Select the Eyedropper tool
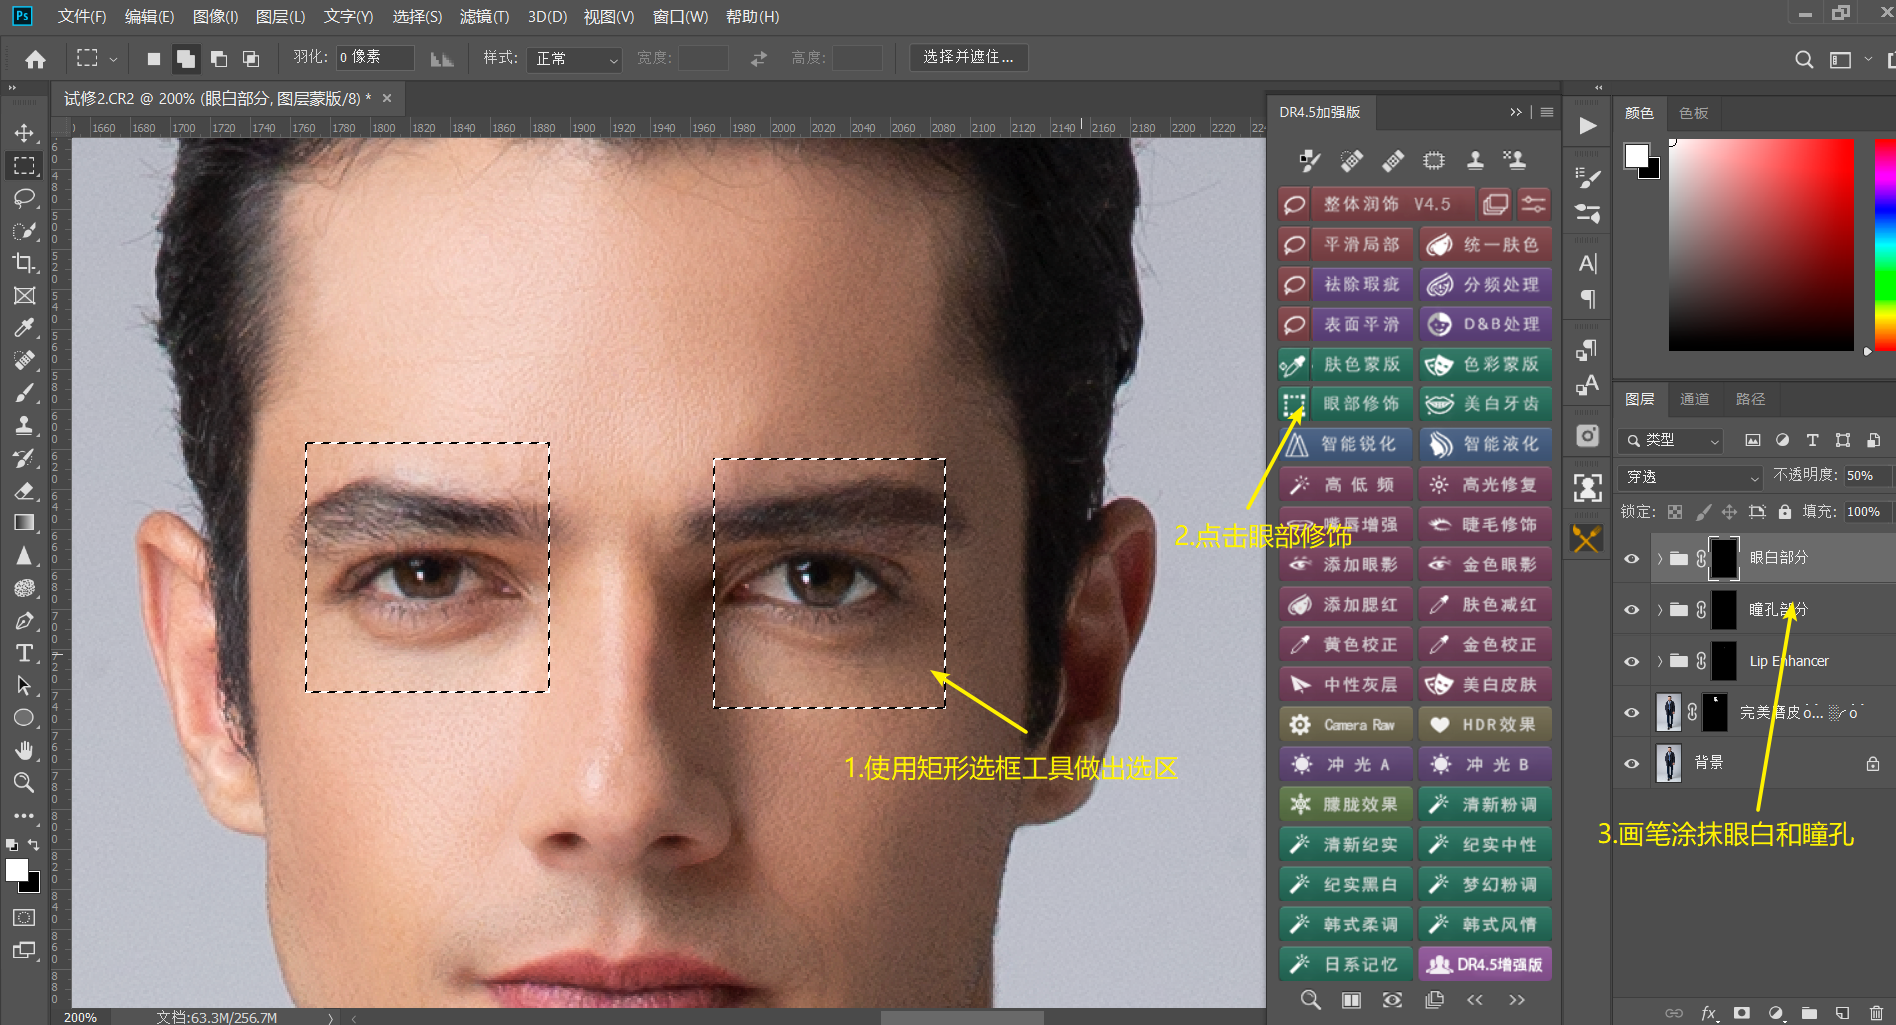Image resolution: width=1896 pixels, height=1025 pixels. click(x=24, y=328)
